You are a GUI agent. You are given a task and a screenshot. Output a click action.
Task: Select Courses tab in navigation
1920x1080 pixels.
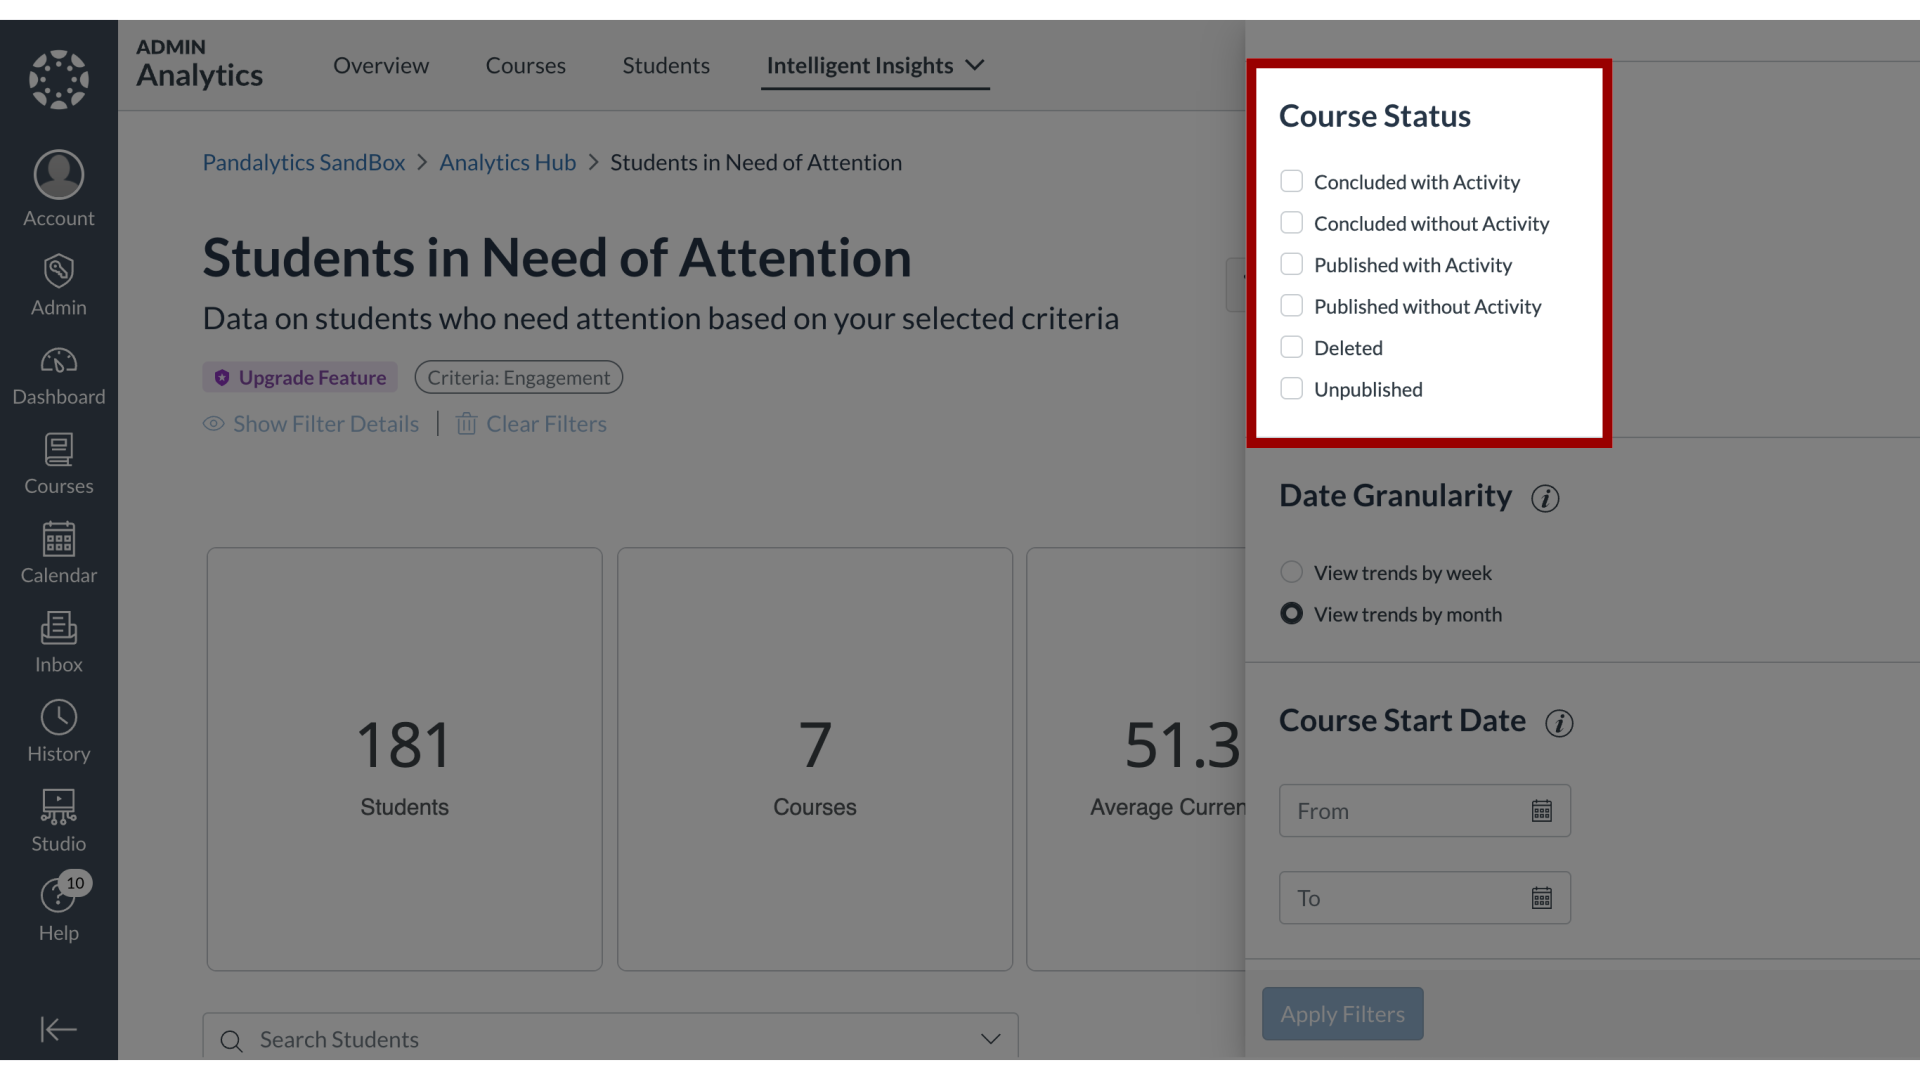[525, 65]
